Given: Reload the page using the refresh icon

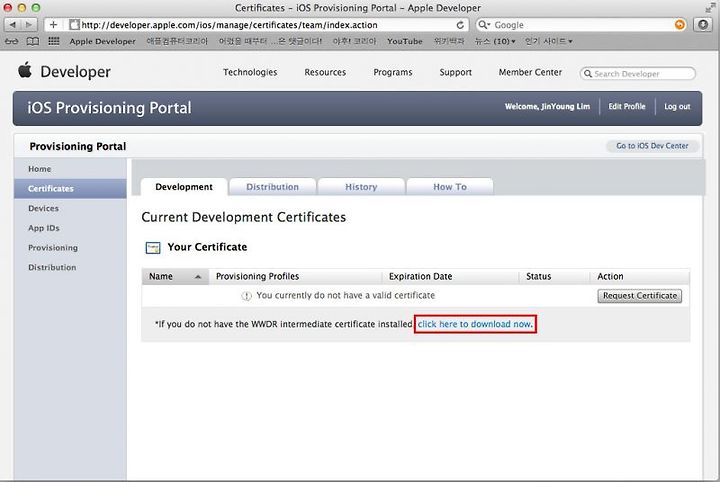Looking at the screenshot, I should 460,25.
